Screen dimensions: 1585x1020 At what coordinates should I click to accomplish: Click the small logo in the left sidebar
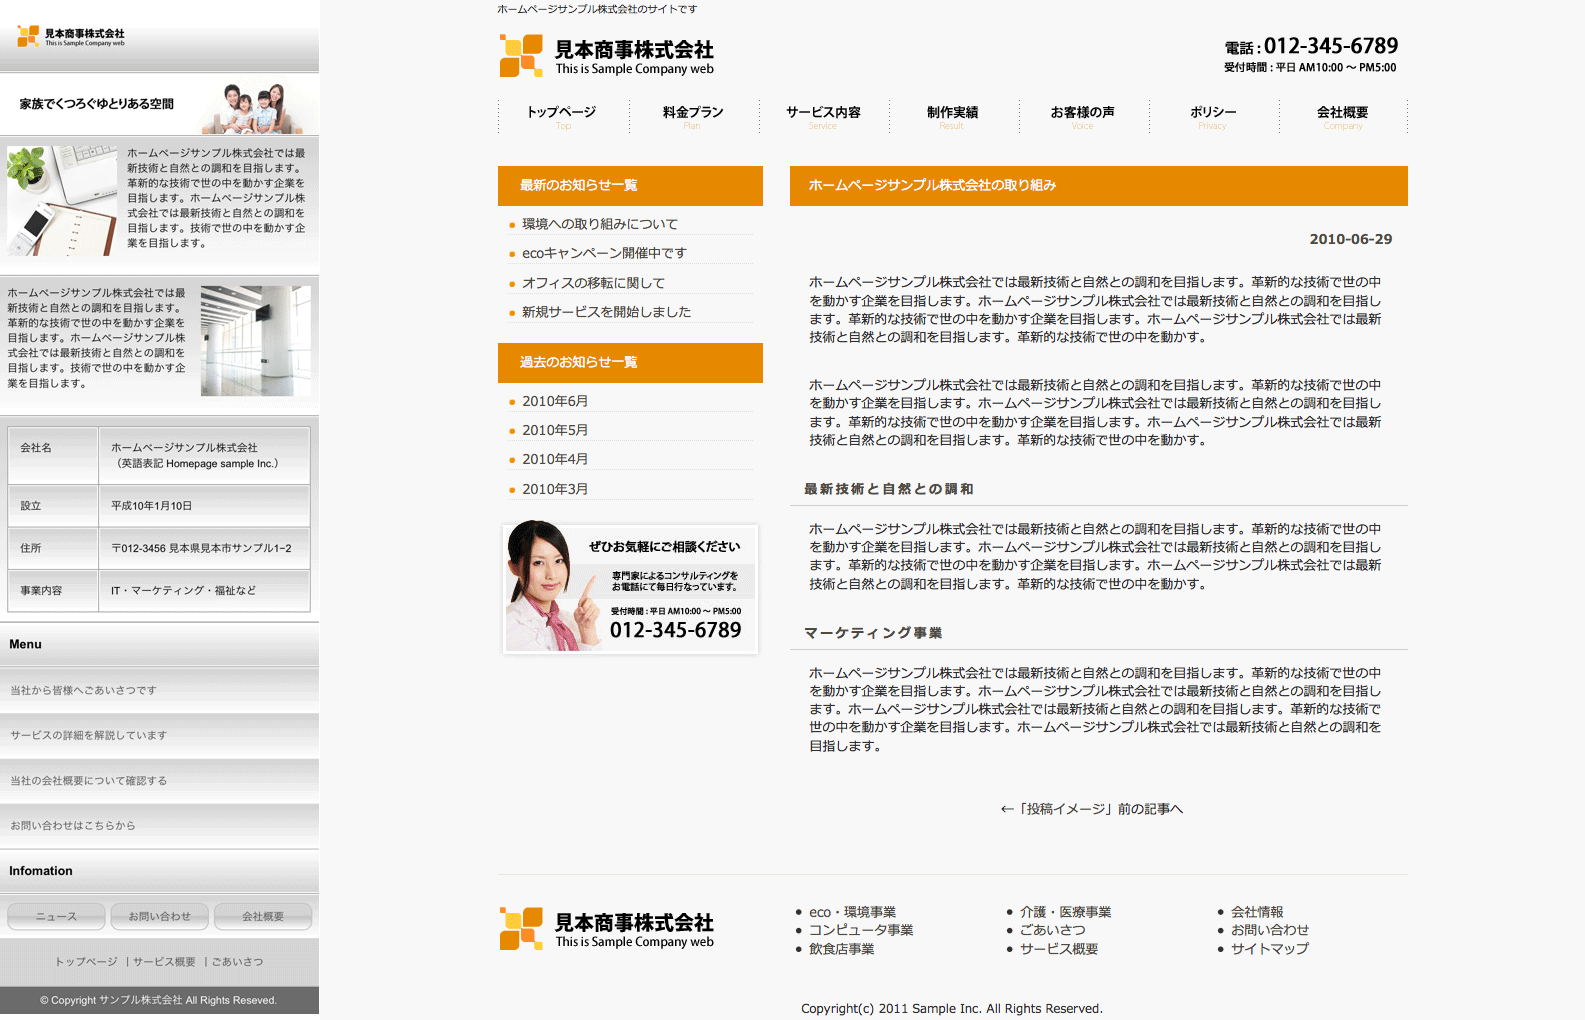[x=71, y=37]
